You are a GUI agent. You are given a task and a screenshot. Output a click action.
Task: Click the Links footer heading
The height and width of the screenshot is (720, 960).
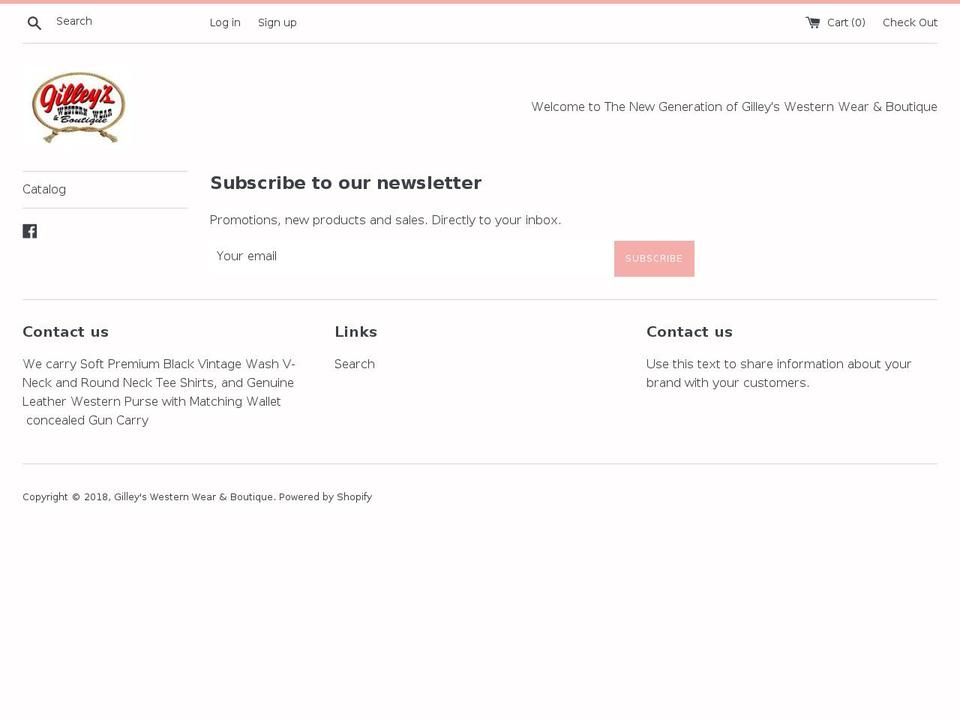click(356, 332)
